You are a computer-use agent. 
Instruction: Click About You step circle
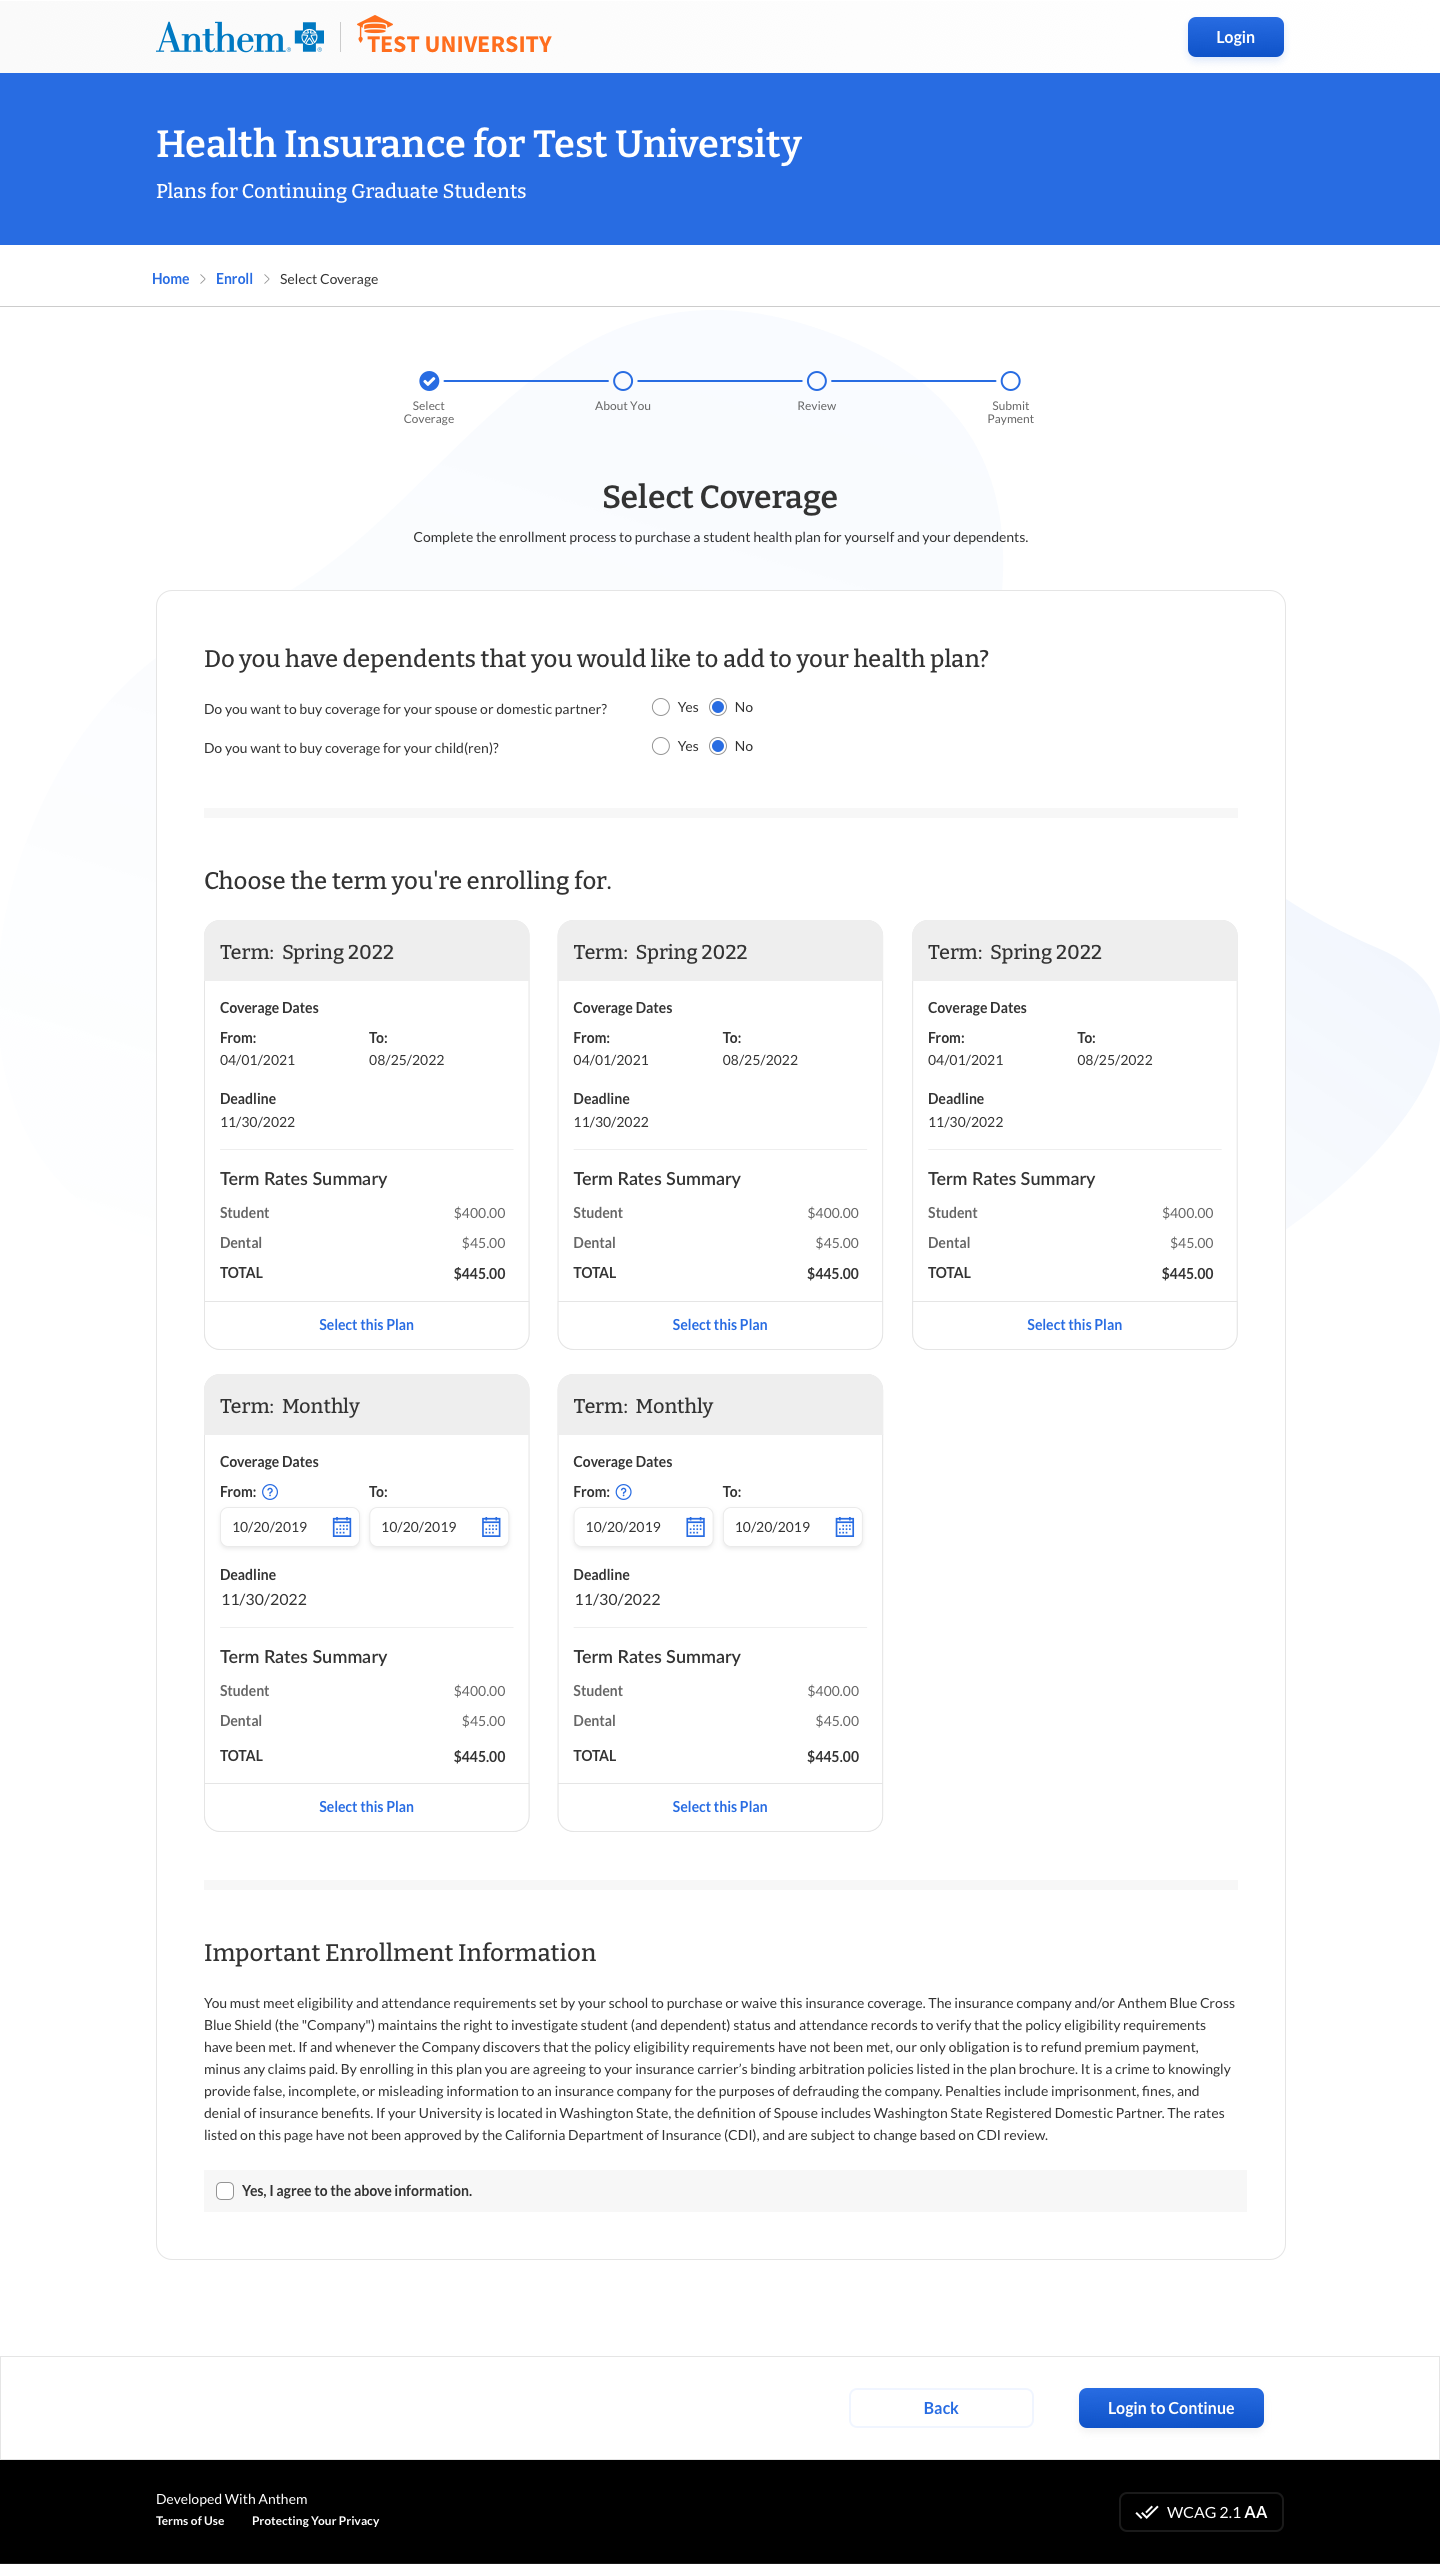point(623,381)
